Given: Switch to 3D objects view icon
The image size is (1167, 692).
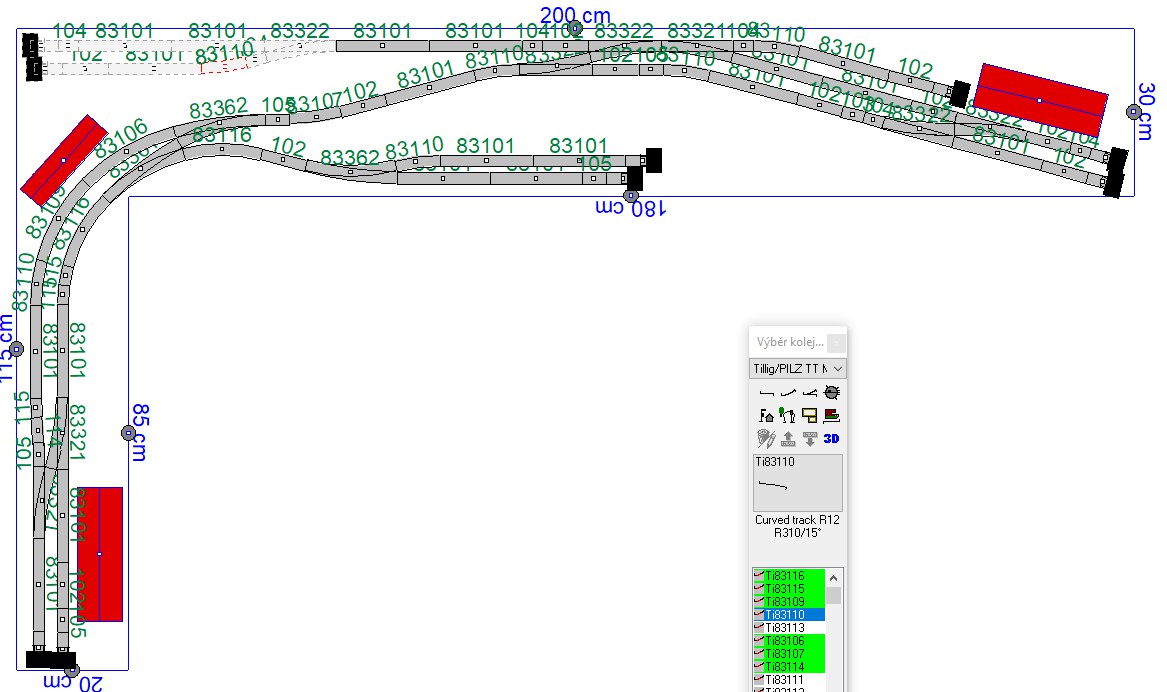Looking at the screenshot, I should tap(832, 438).
